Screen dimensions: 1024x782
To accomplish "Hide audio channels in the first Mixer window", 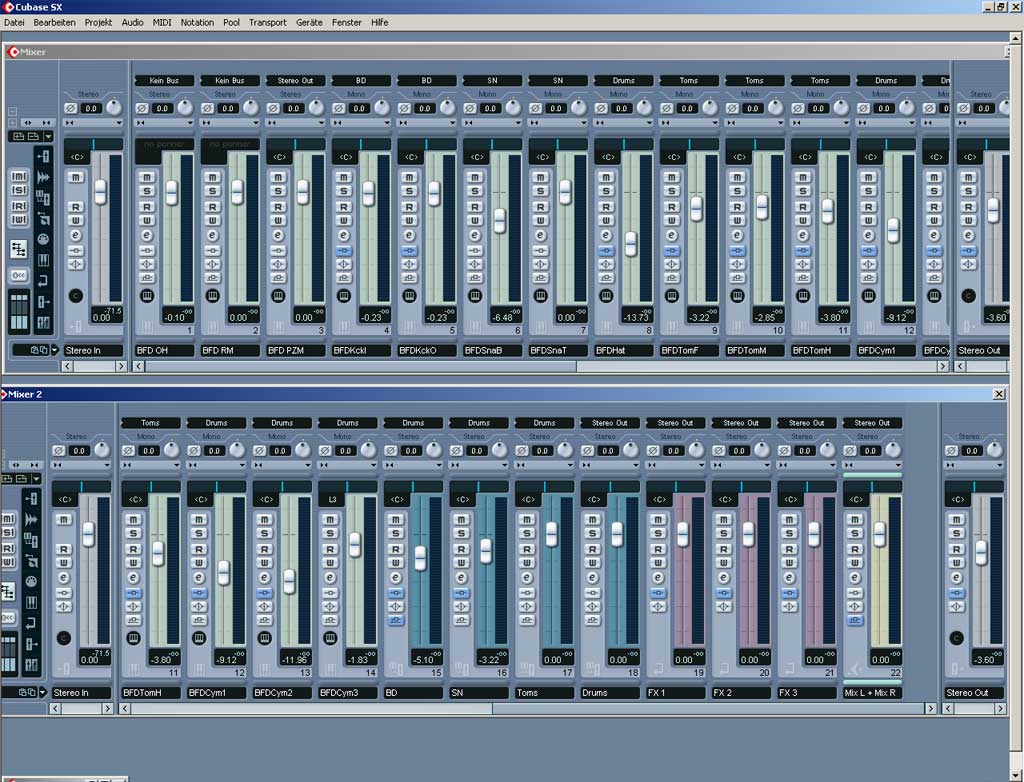I will [43, 177].
